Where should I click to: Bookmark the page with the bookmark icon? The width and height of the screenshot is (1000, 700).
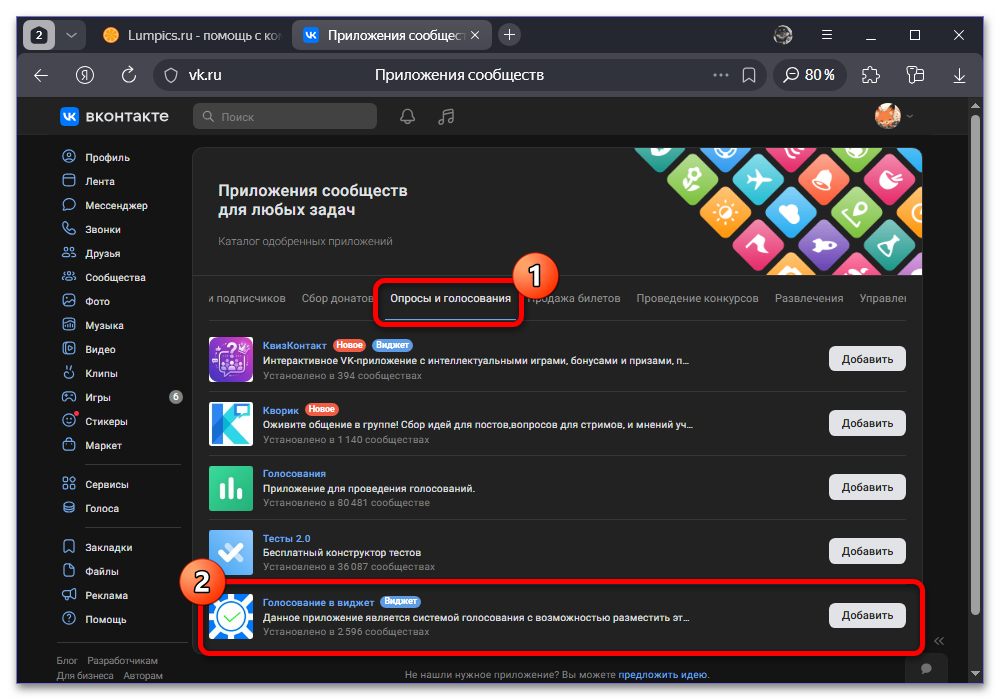[x=749, y=75]
